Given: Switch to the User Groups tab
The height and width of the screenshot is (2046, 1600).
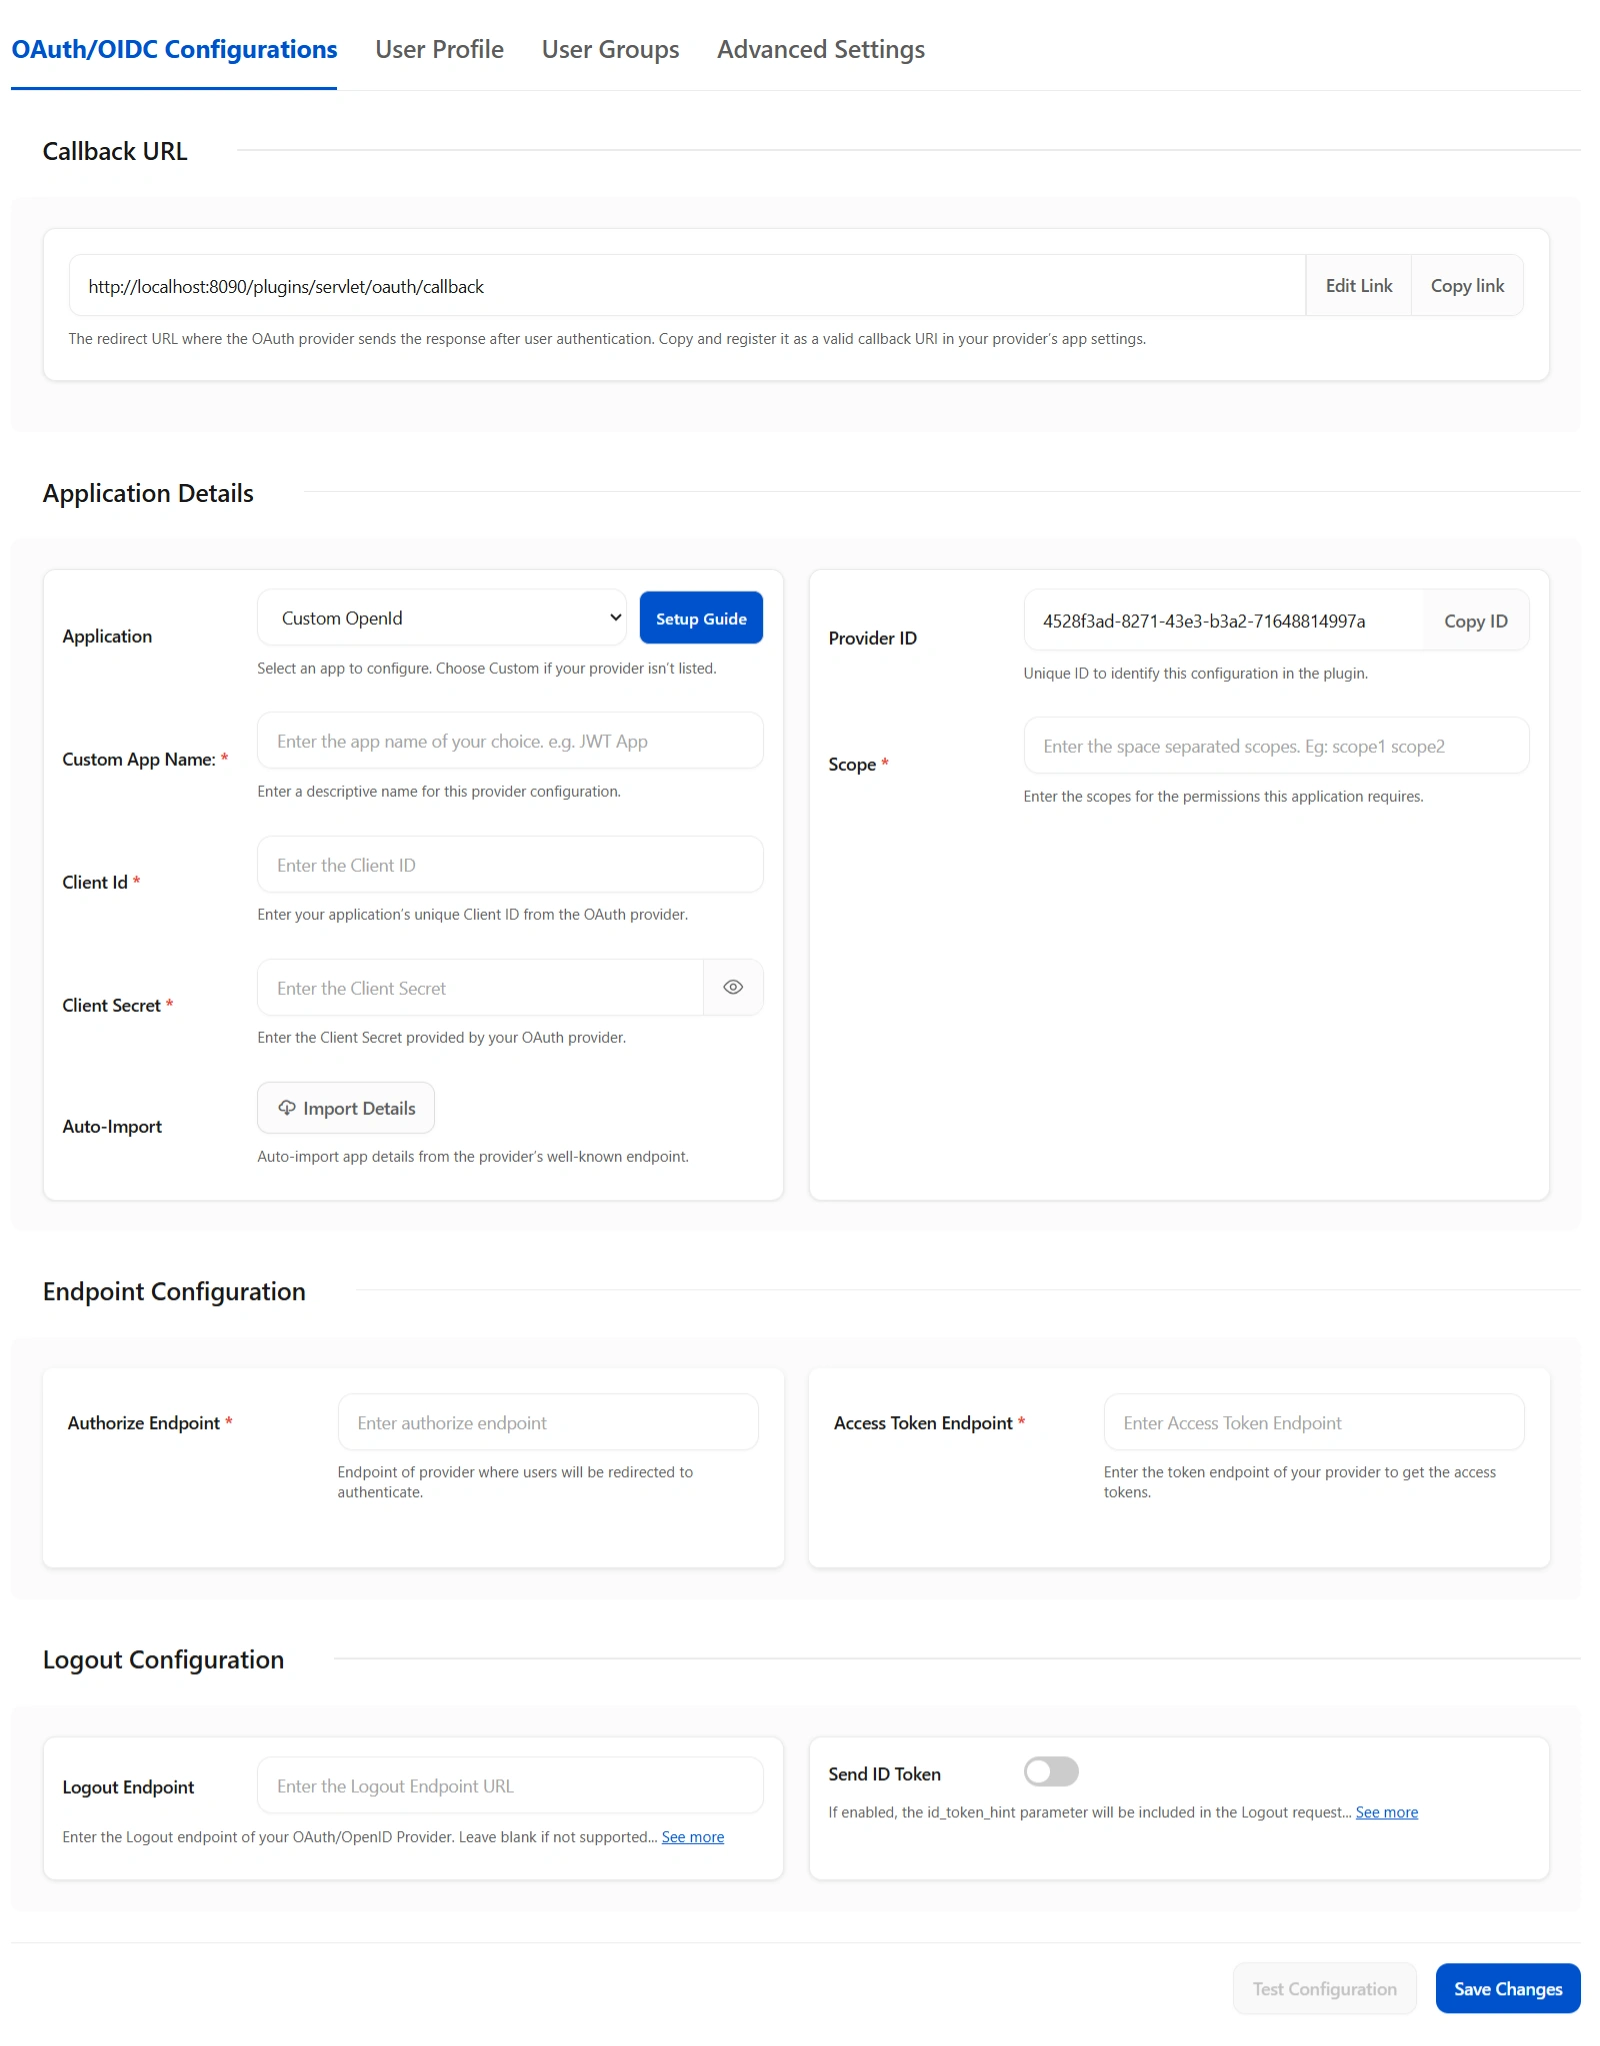Looking at the screenshot, I should [609, 49].
